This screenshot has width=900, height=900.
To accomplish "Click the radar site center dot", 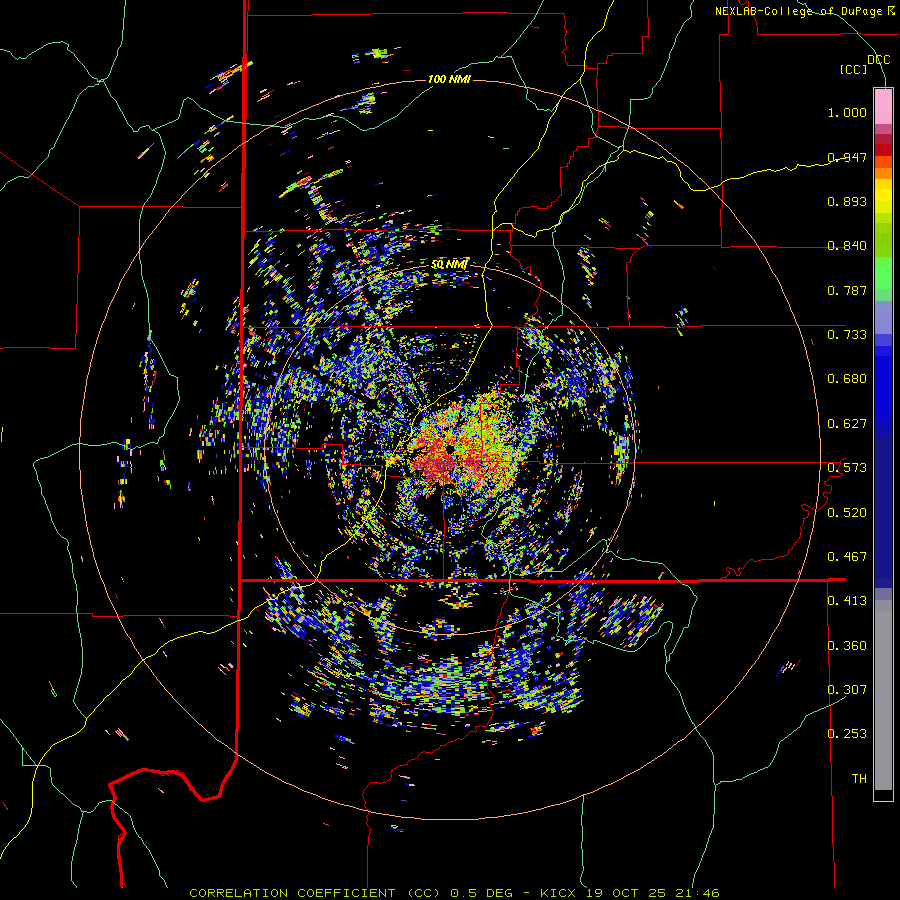I will (449, 449).
